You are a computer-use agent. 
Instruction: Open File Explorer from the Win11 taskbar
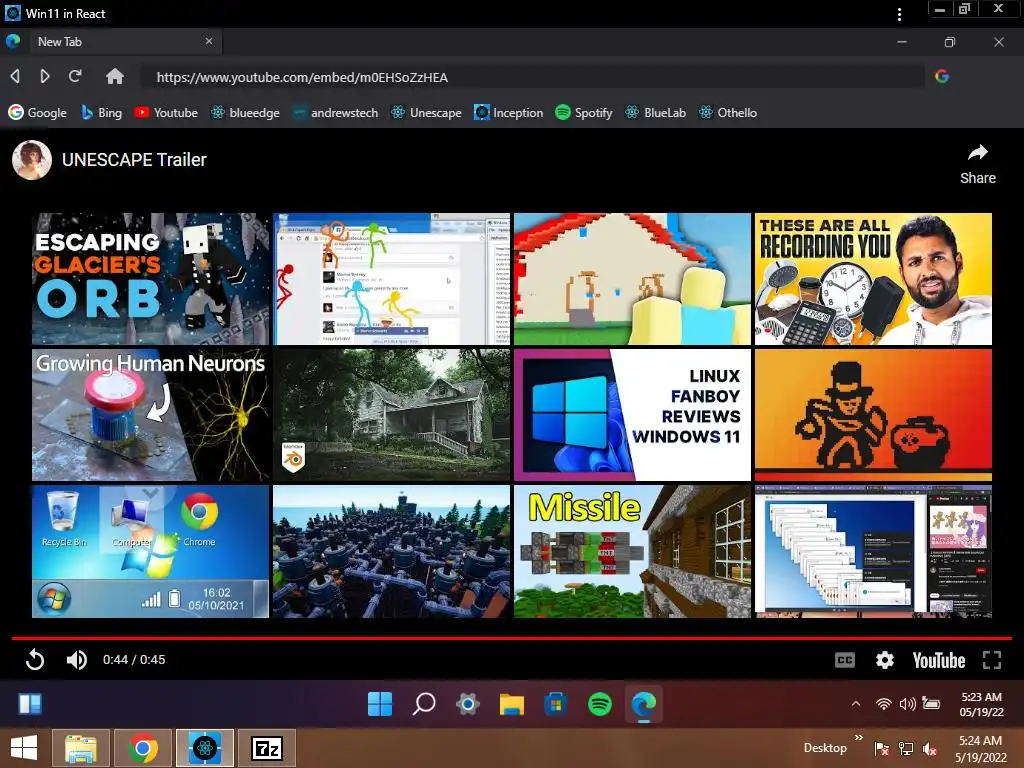pyautogui.click(x=512, y=704)
